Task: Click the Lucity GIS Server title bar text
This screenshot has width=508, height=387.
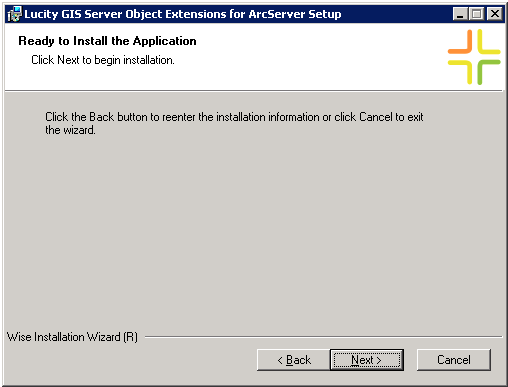Action: coord(183,14)
